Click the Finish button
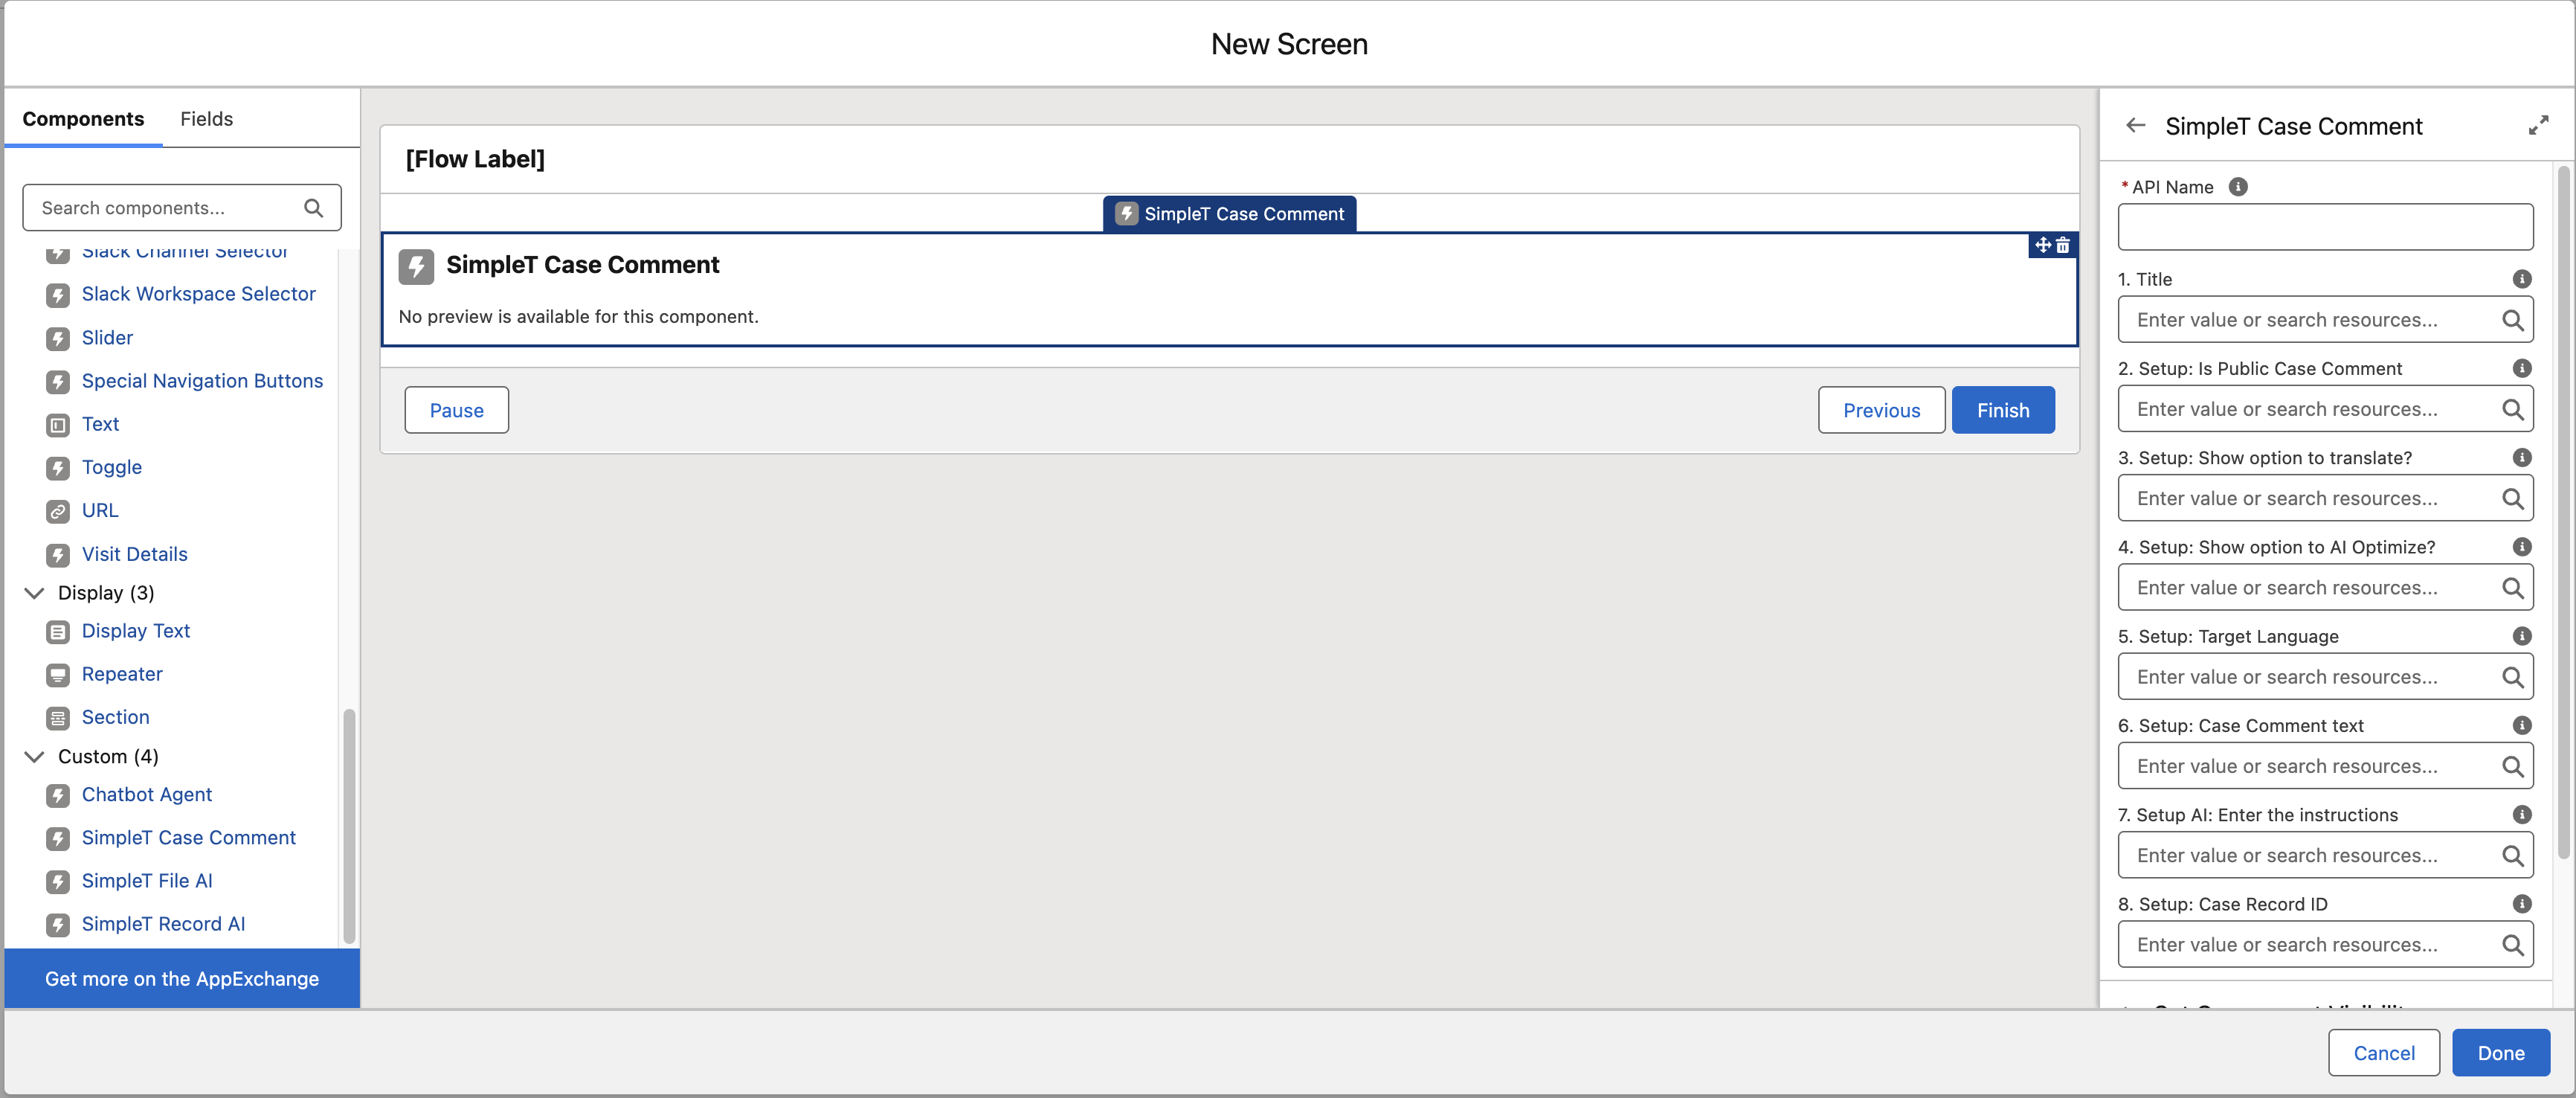 click(2003, 410)
